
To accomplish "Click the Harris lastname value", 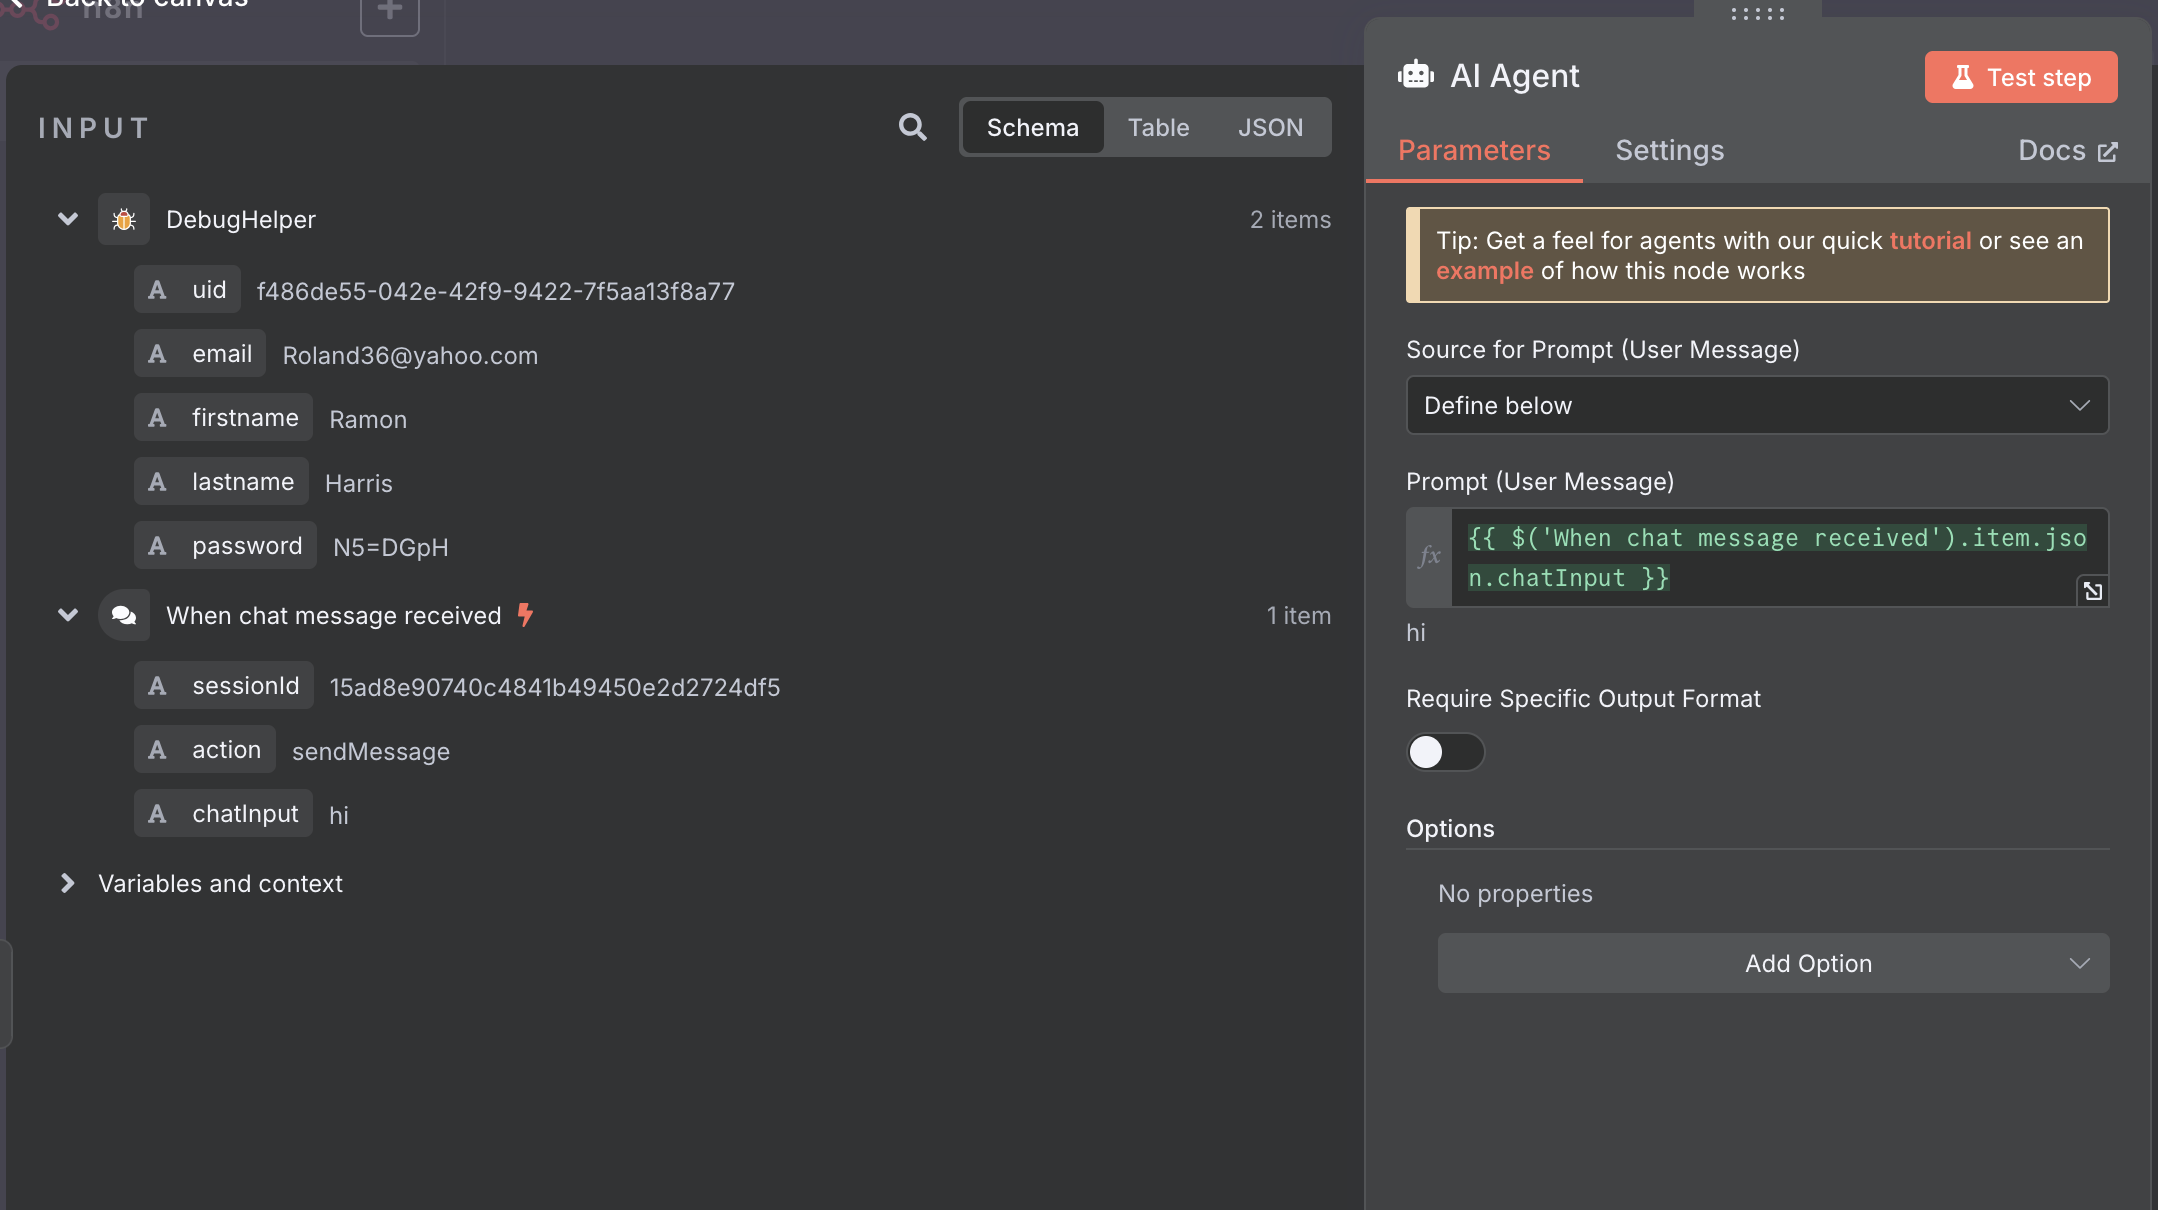I will [x=359, y=484].
